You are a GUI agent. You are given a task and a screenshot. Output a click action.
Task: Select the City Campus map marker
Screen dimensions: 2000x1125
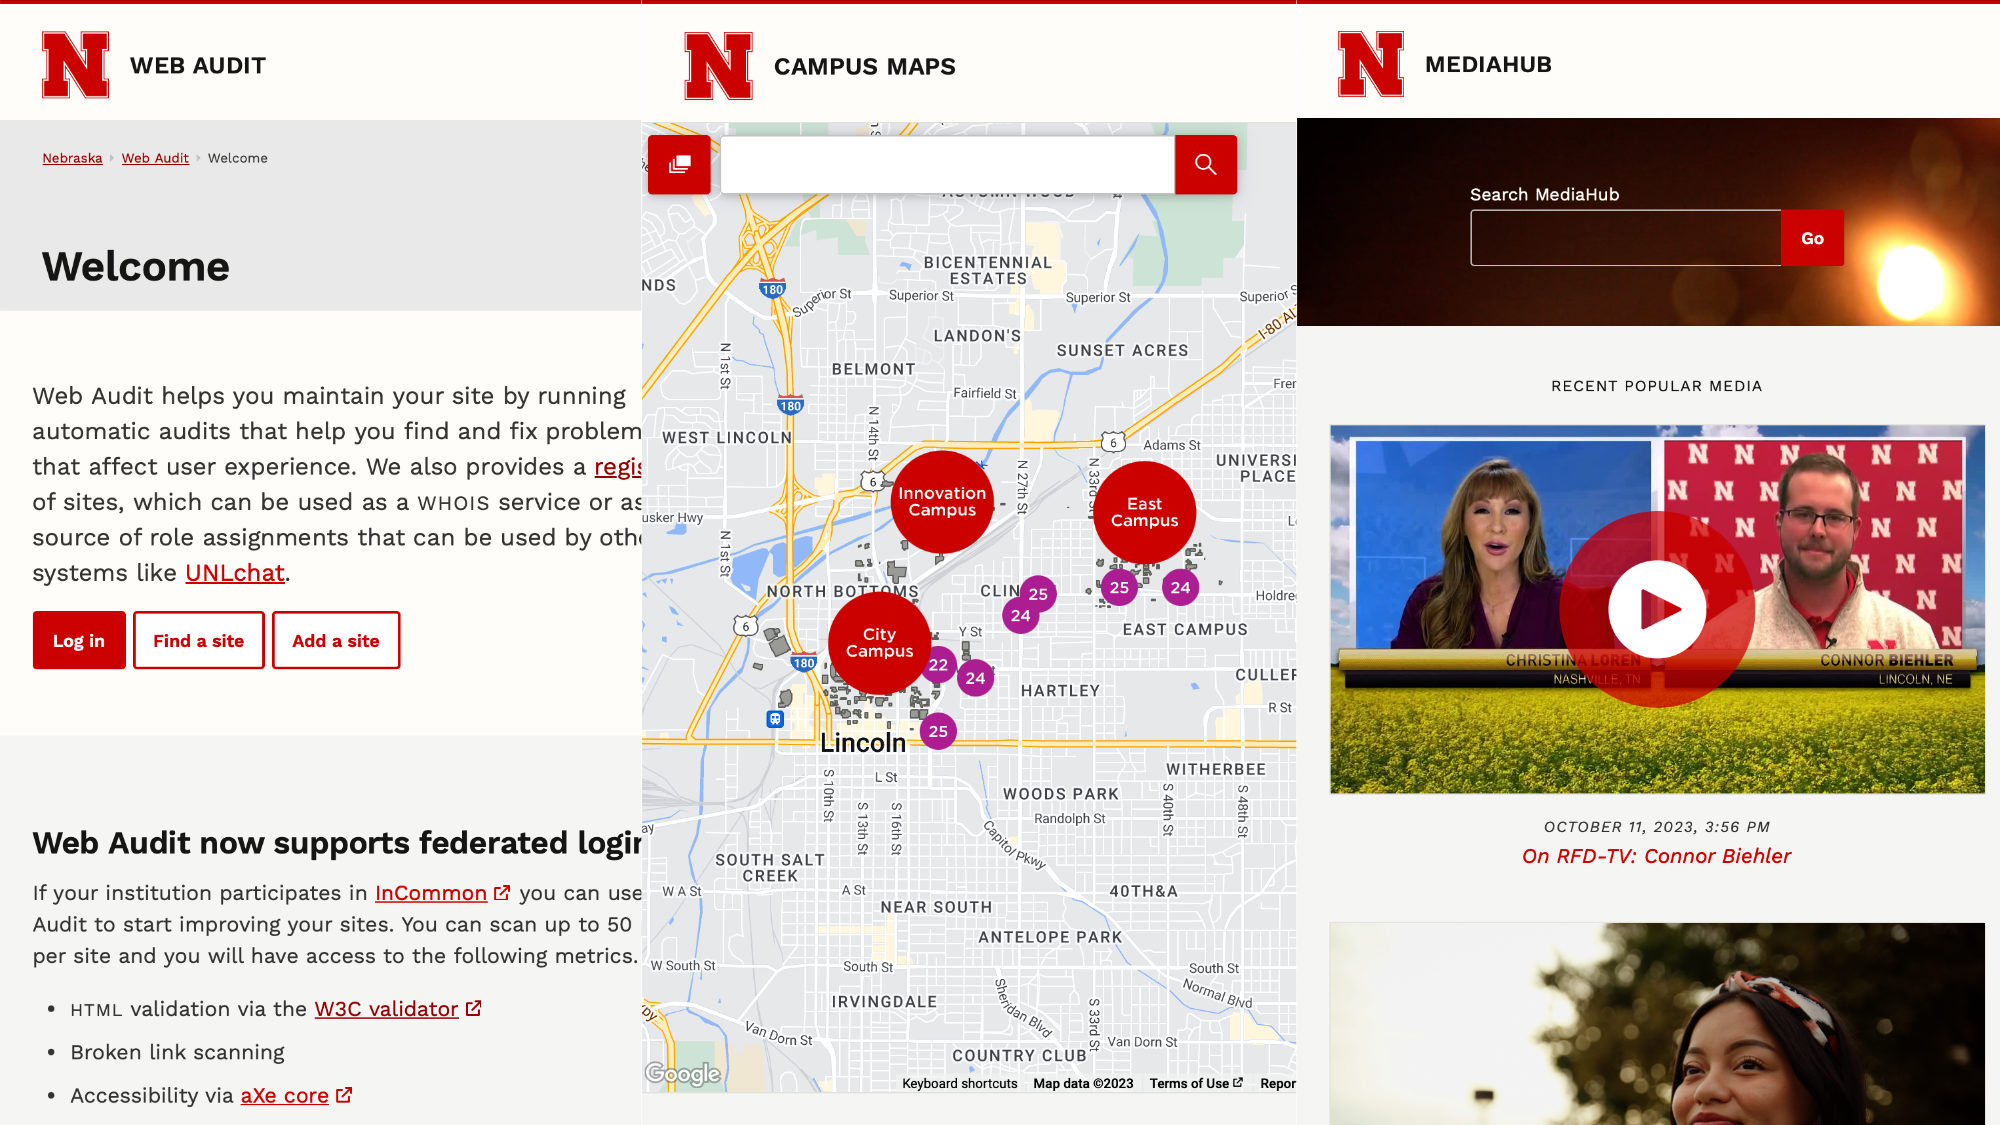point(879,643)
